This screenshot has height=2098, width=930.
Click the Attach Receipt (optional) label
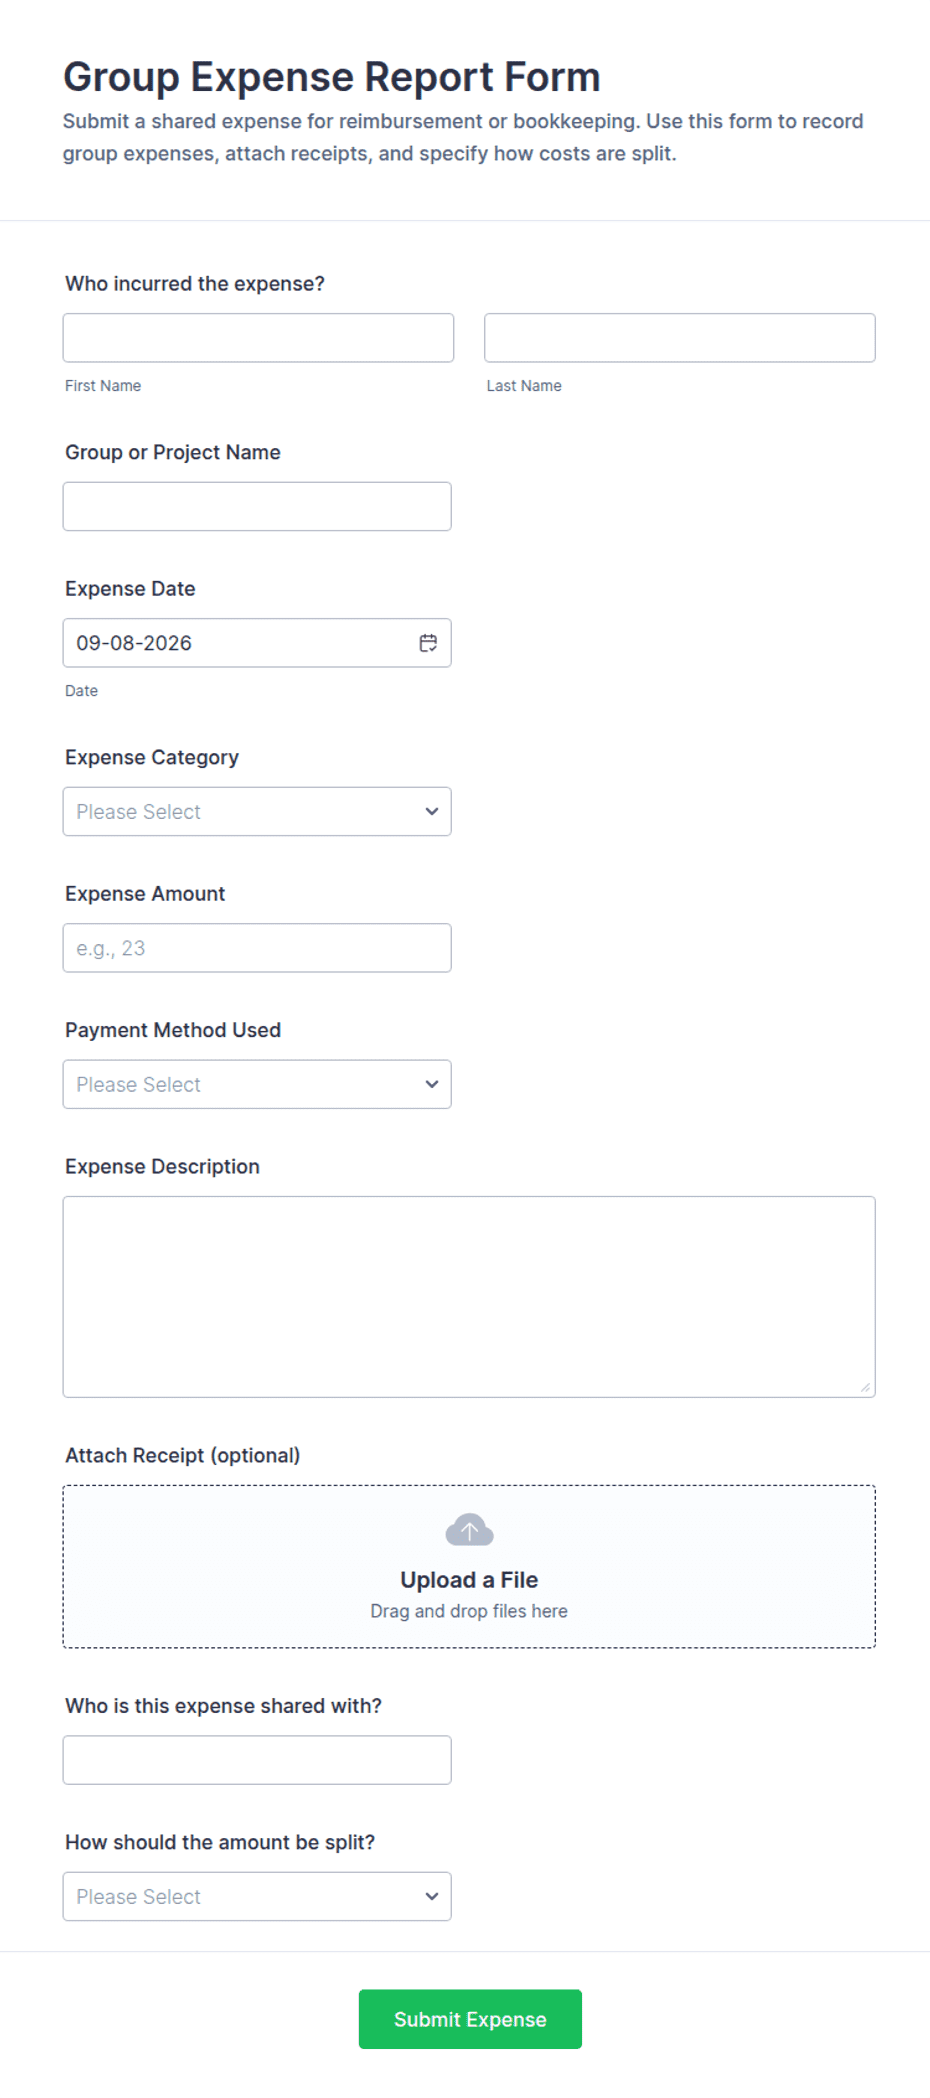point(183,1455)
